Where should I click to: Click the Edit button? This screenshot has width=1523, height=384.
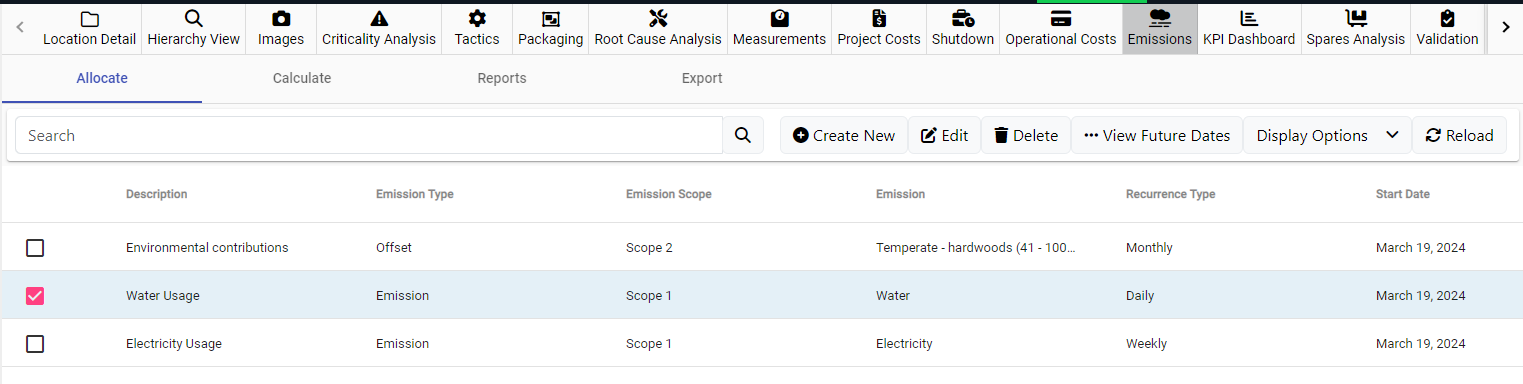pos(944,135)
